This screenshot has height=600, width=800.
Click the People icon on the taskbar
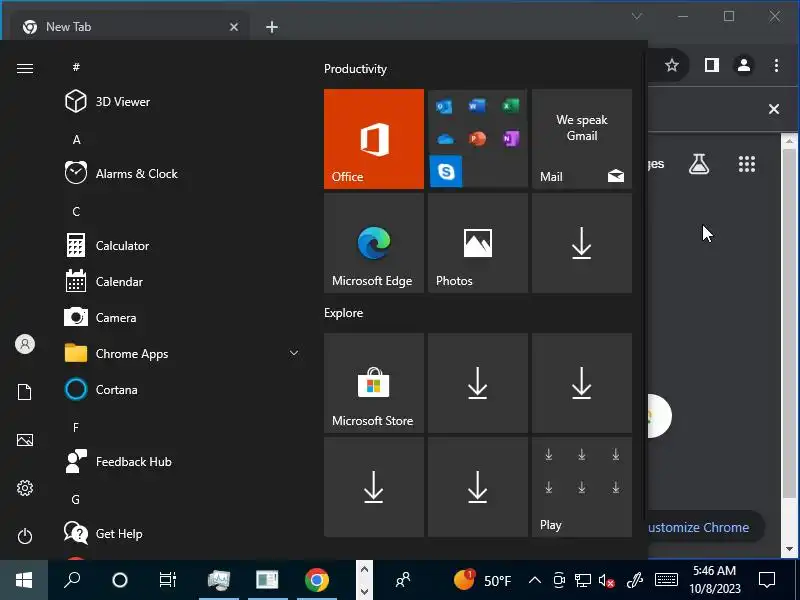(x=403, y=580)
